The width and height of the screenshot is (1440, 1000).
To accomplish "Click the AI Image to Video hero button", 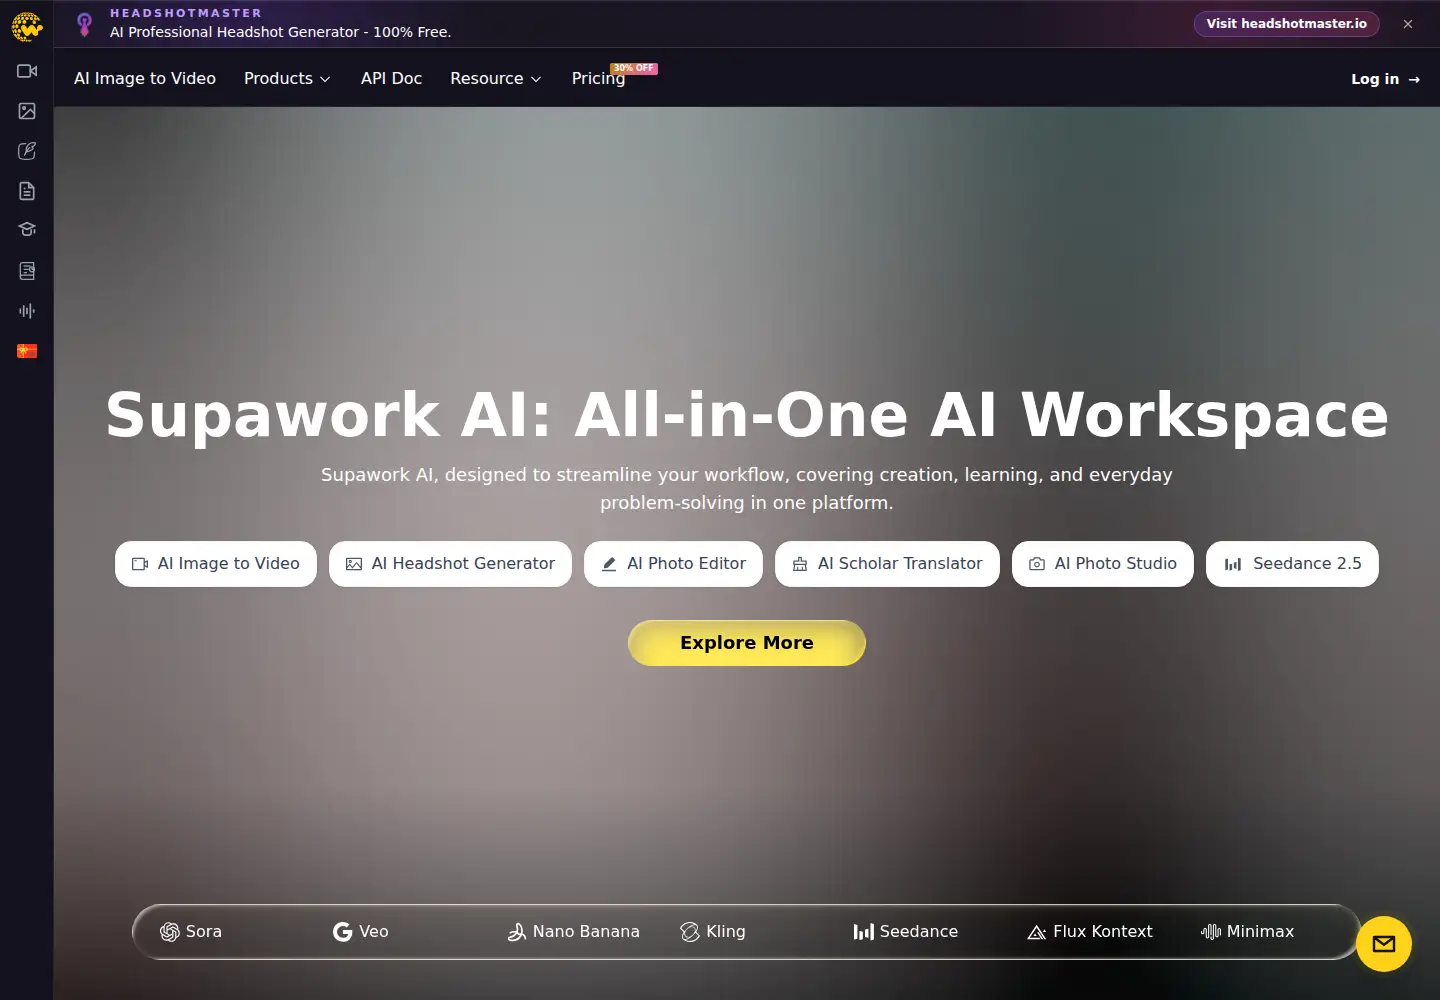I will 216,564.
